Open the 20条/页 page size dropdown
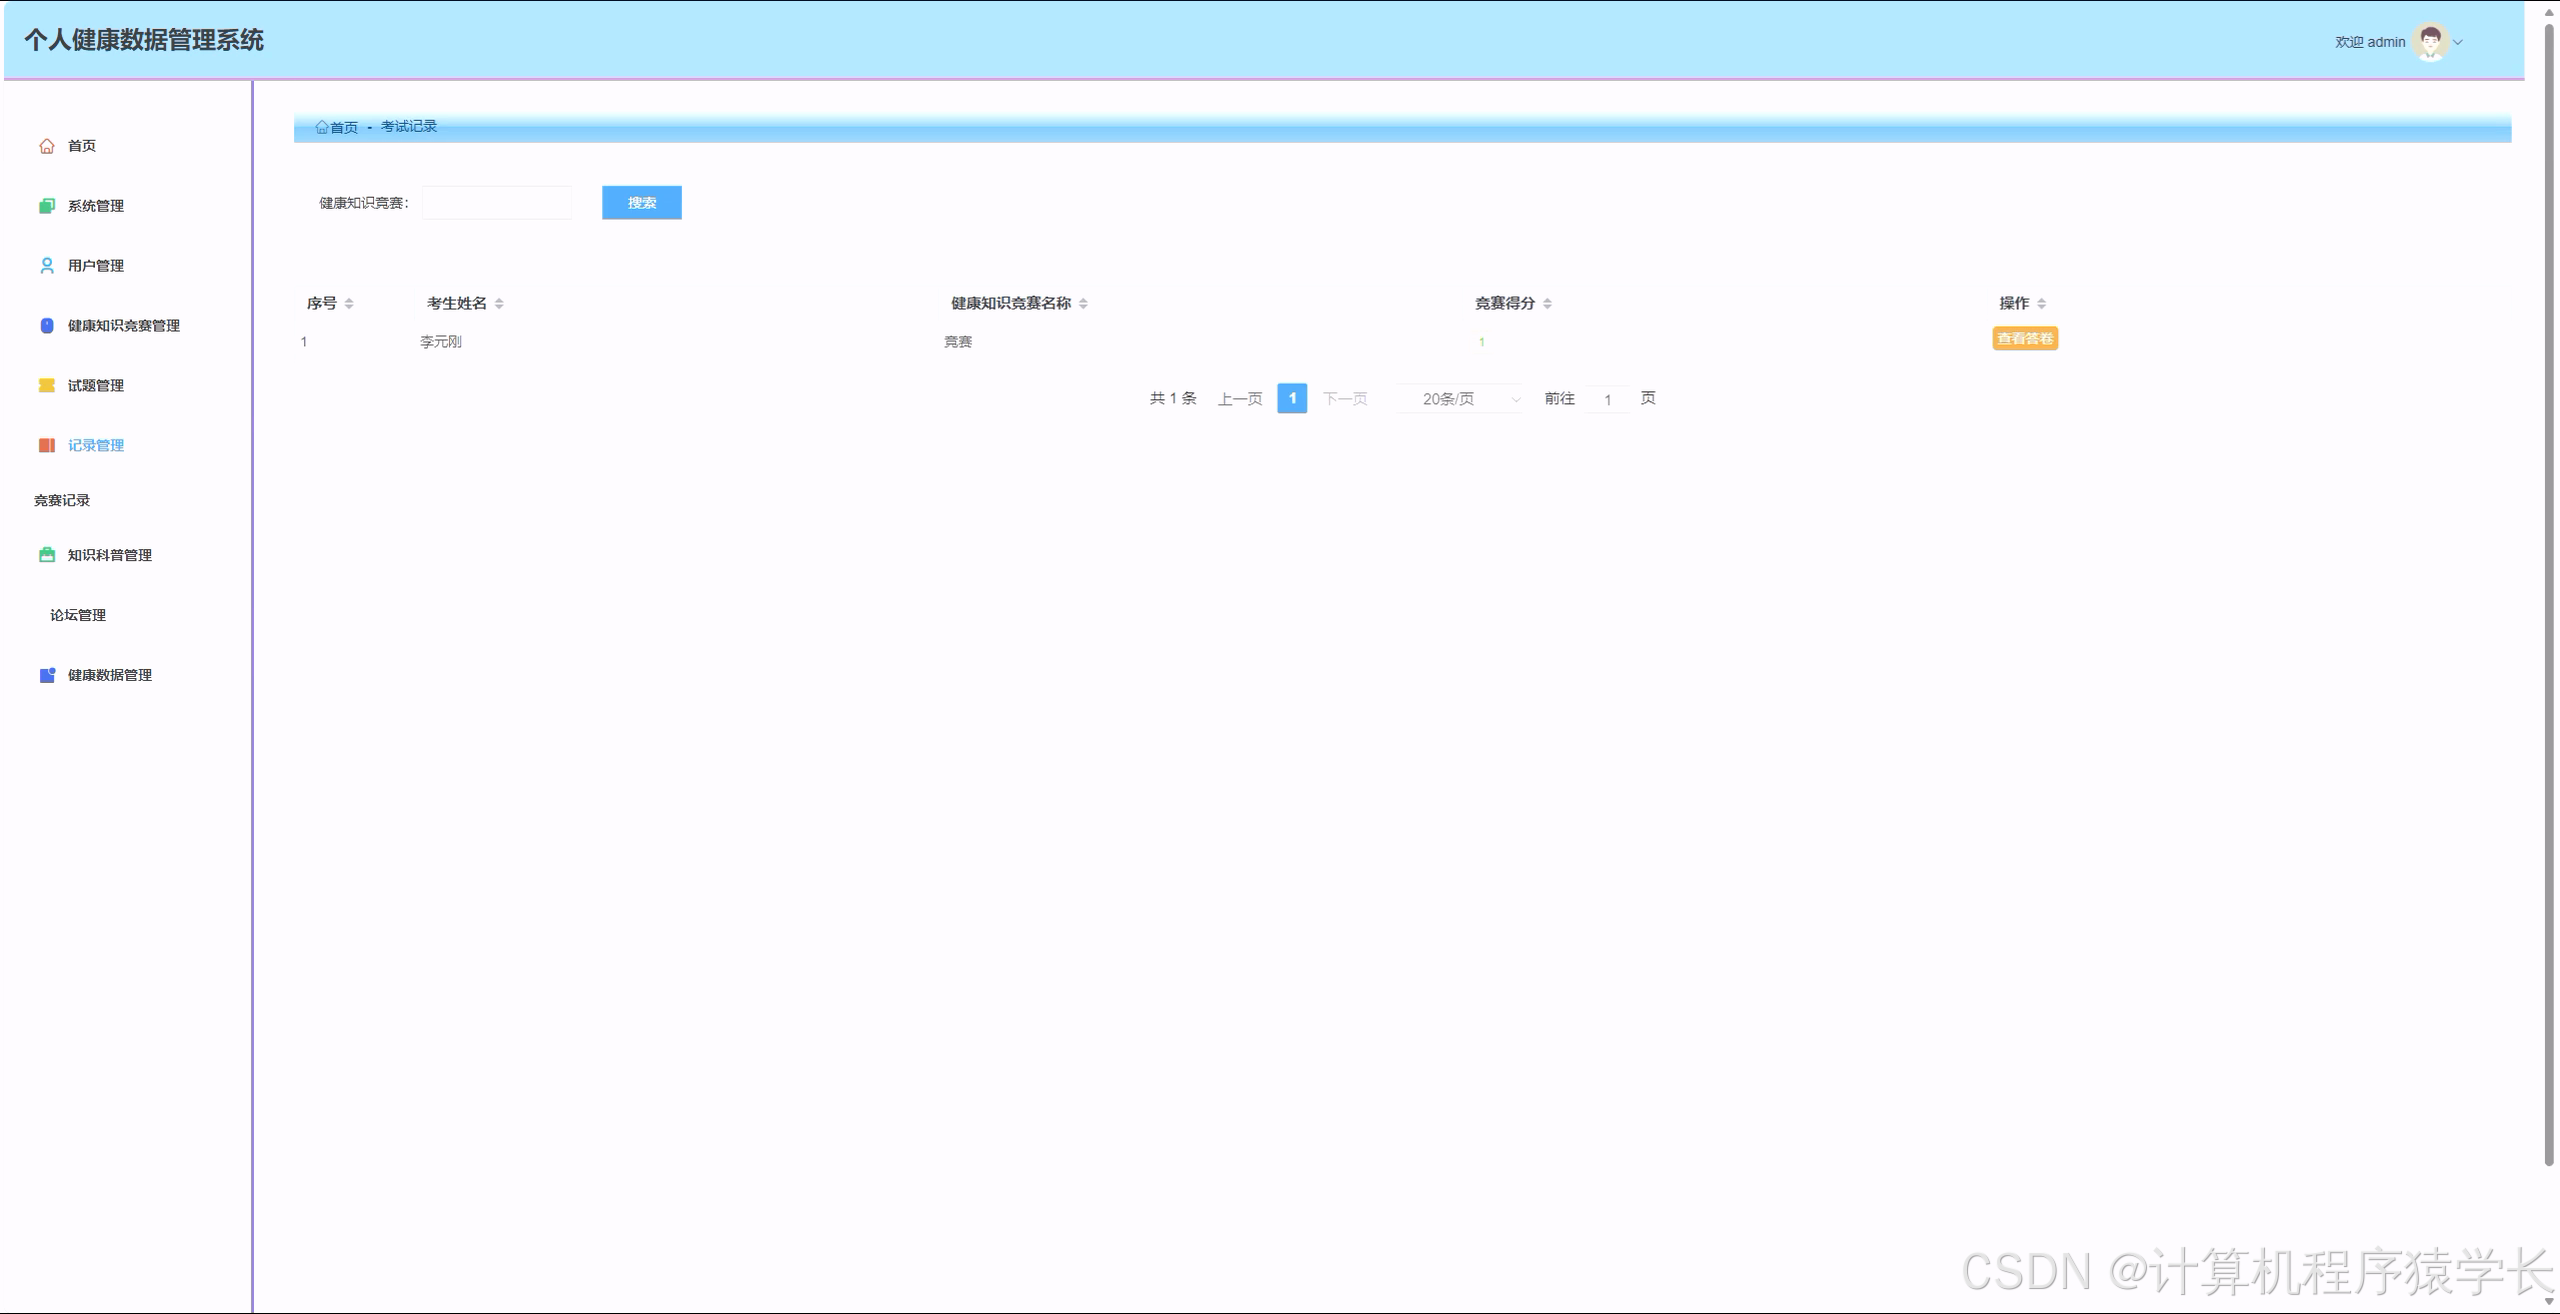The image size is (2560, 1314). 1460,399
